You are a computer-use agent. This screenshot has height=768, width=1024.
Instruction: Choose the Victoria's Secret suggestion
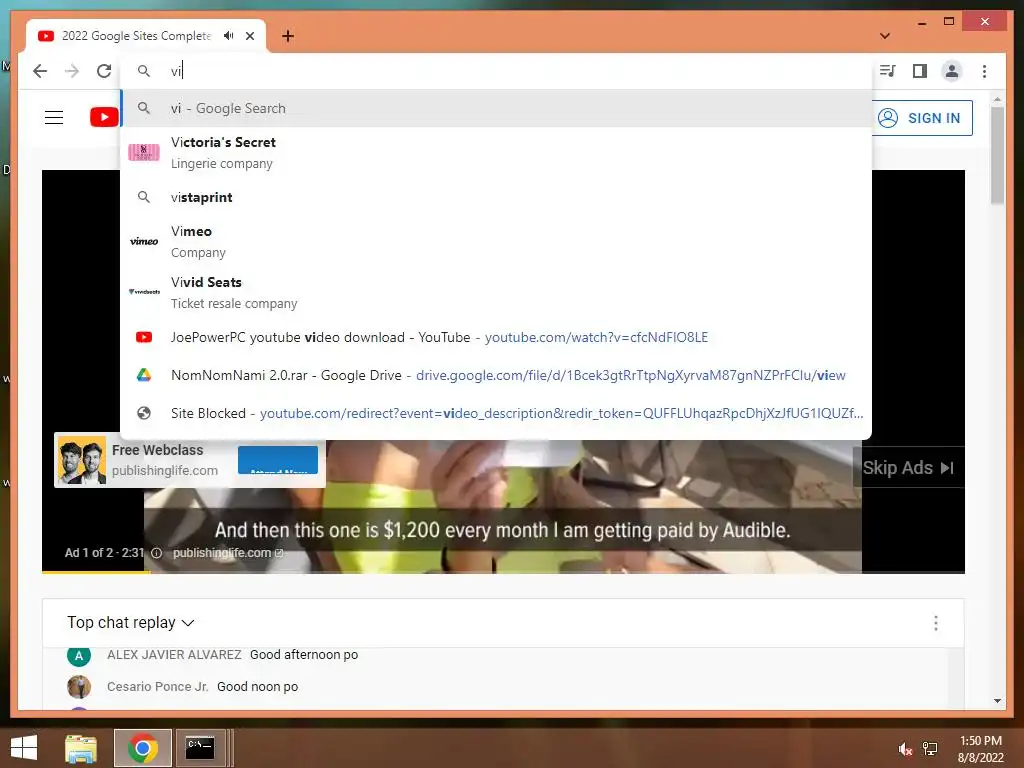tap(496, 153)
